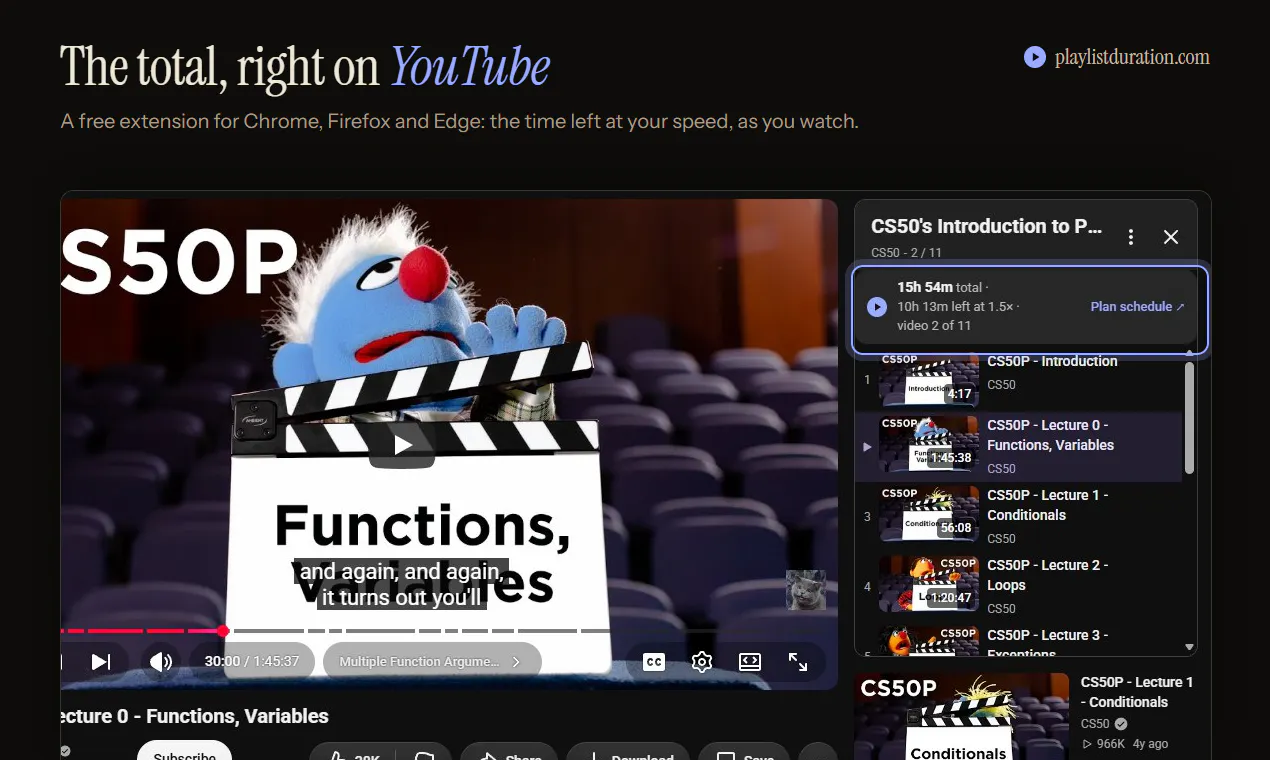Click the 15h 54m total text
1270x760 pixels.
[x=940, y=287]
